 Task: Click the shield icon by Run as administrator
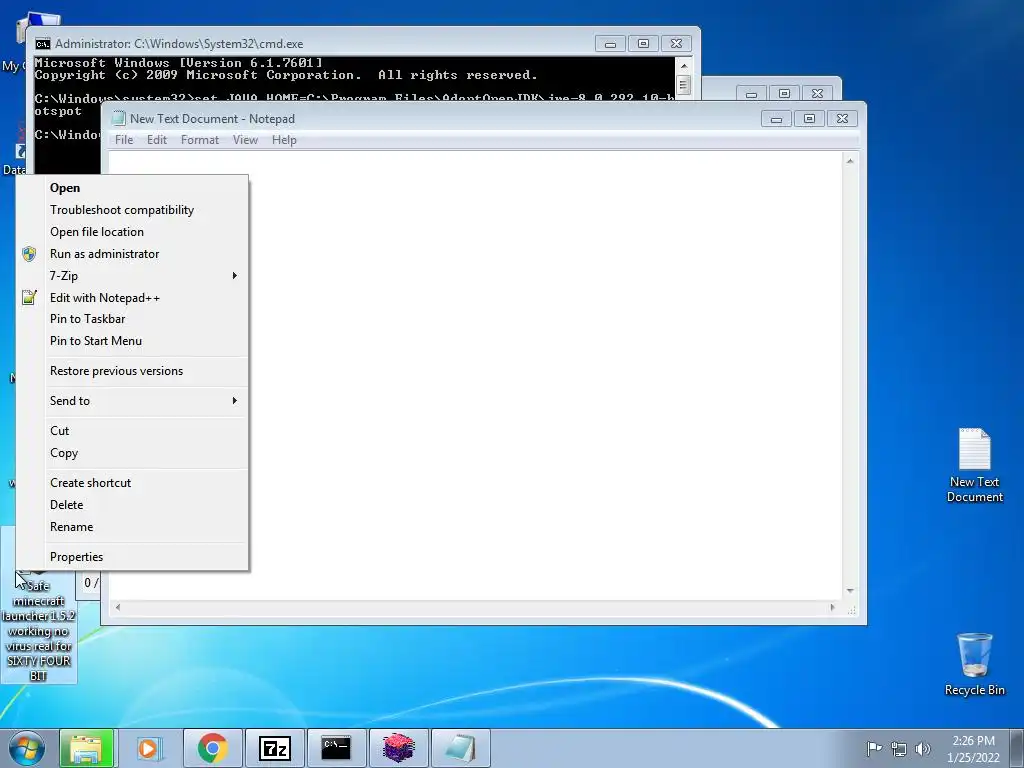pos(29,254)
